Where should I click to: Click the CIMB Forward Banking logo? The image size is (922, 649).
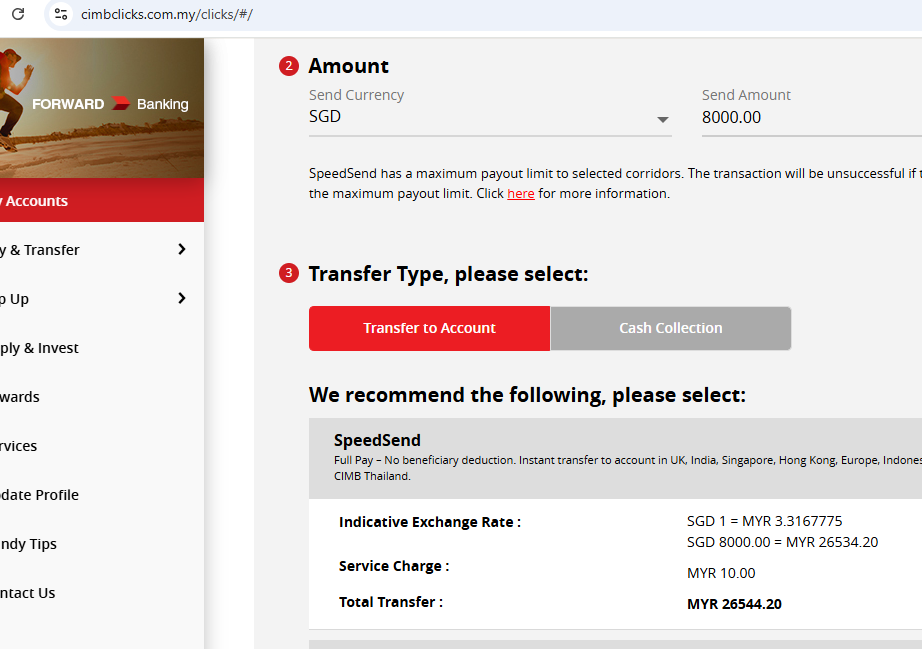tap(110, 104)
